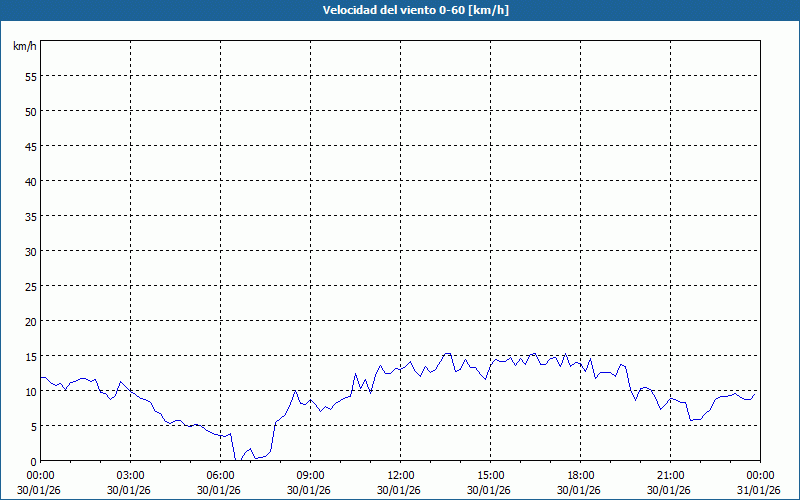Click the chart title 'Velocidad del viento 0-60 [km/h]'
Screen dimensions: 800x500
[x=400, y=10]
